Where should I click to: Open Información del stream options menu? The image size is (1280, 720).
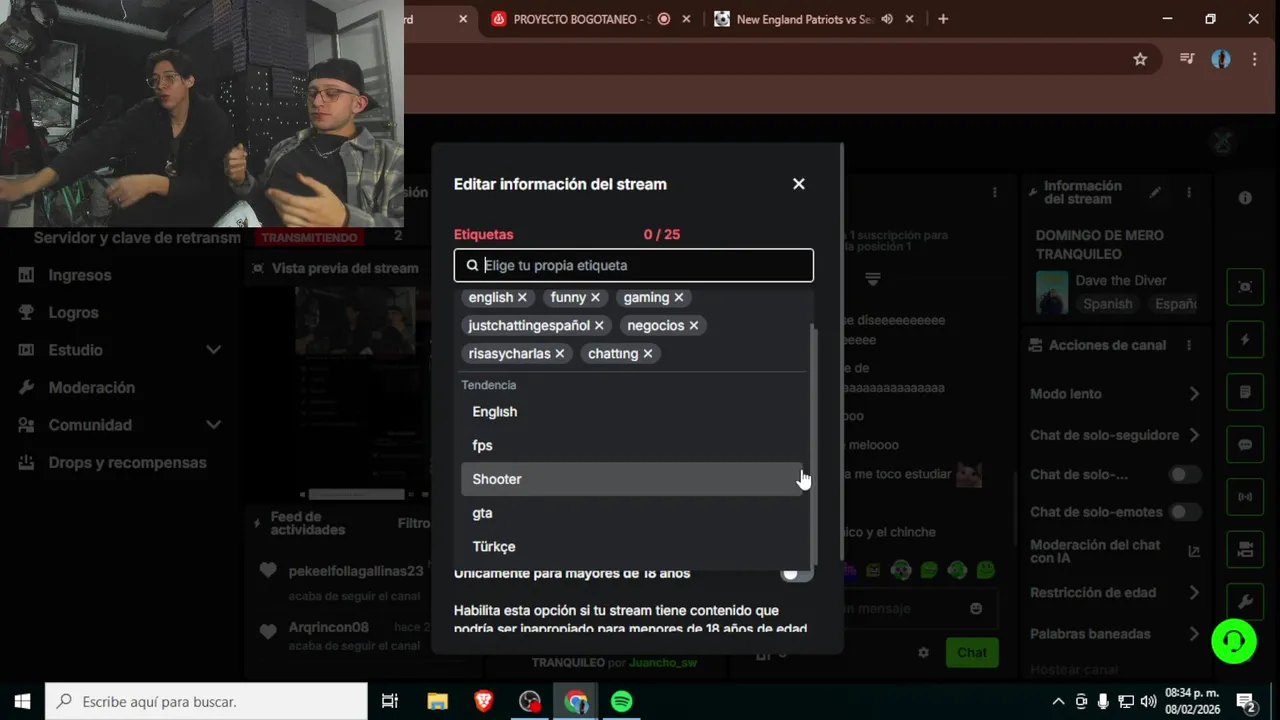(1189, 192)
